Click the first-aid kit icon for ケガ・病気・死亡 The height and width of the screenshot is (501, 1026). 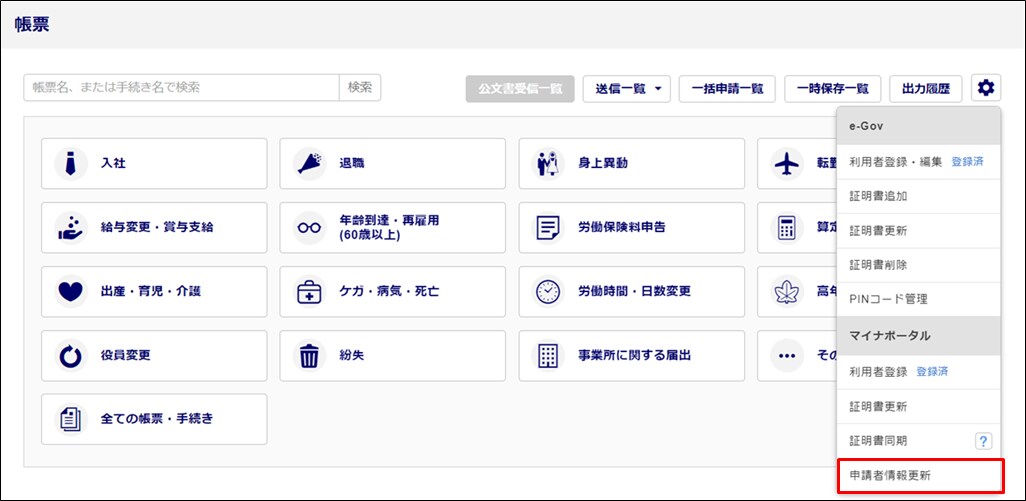305,292
